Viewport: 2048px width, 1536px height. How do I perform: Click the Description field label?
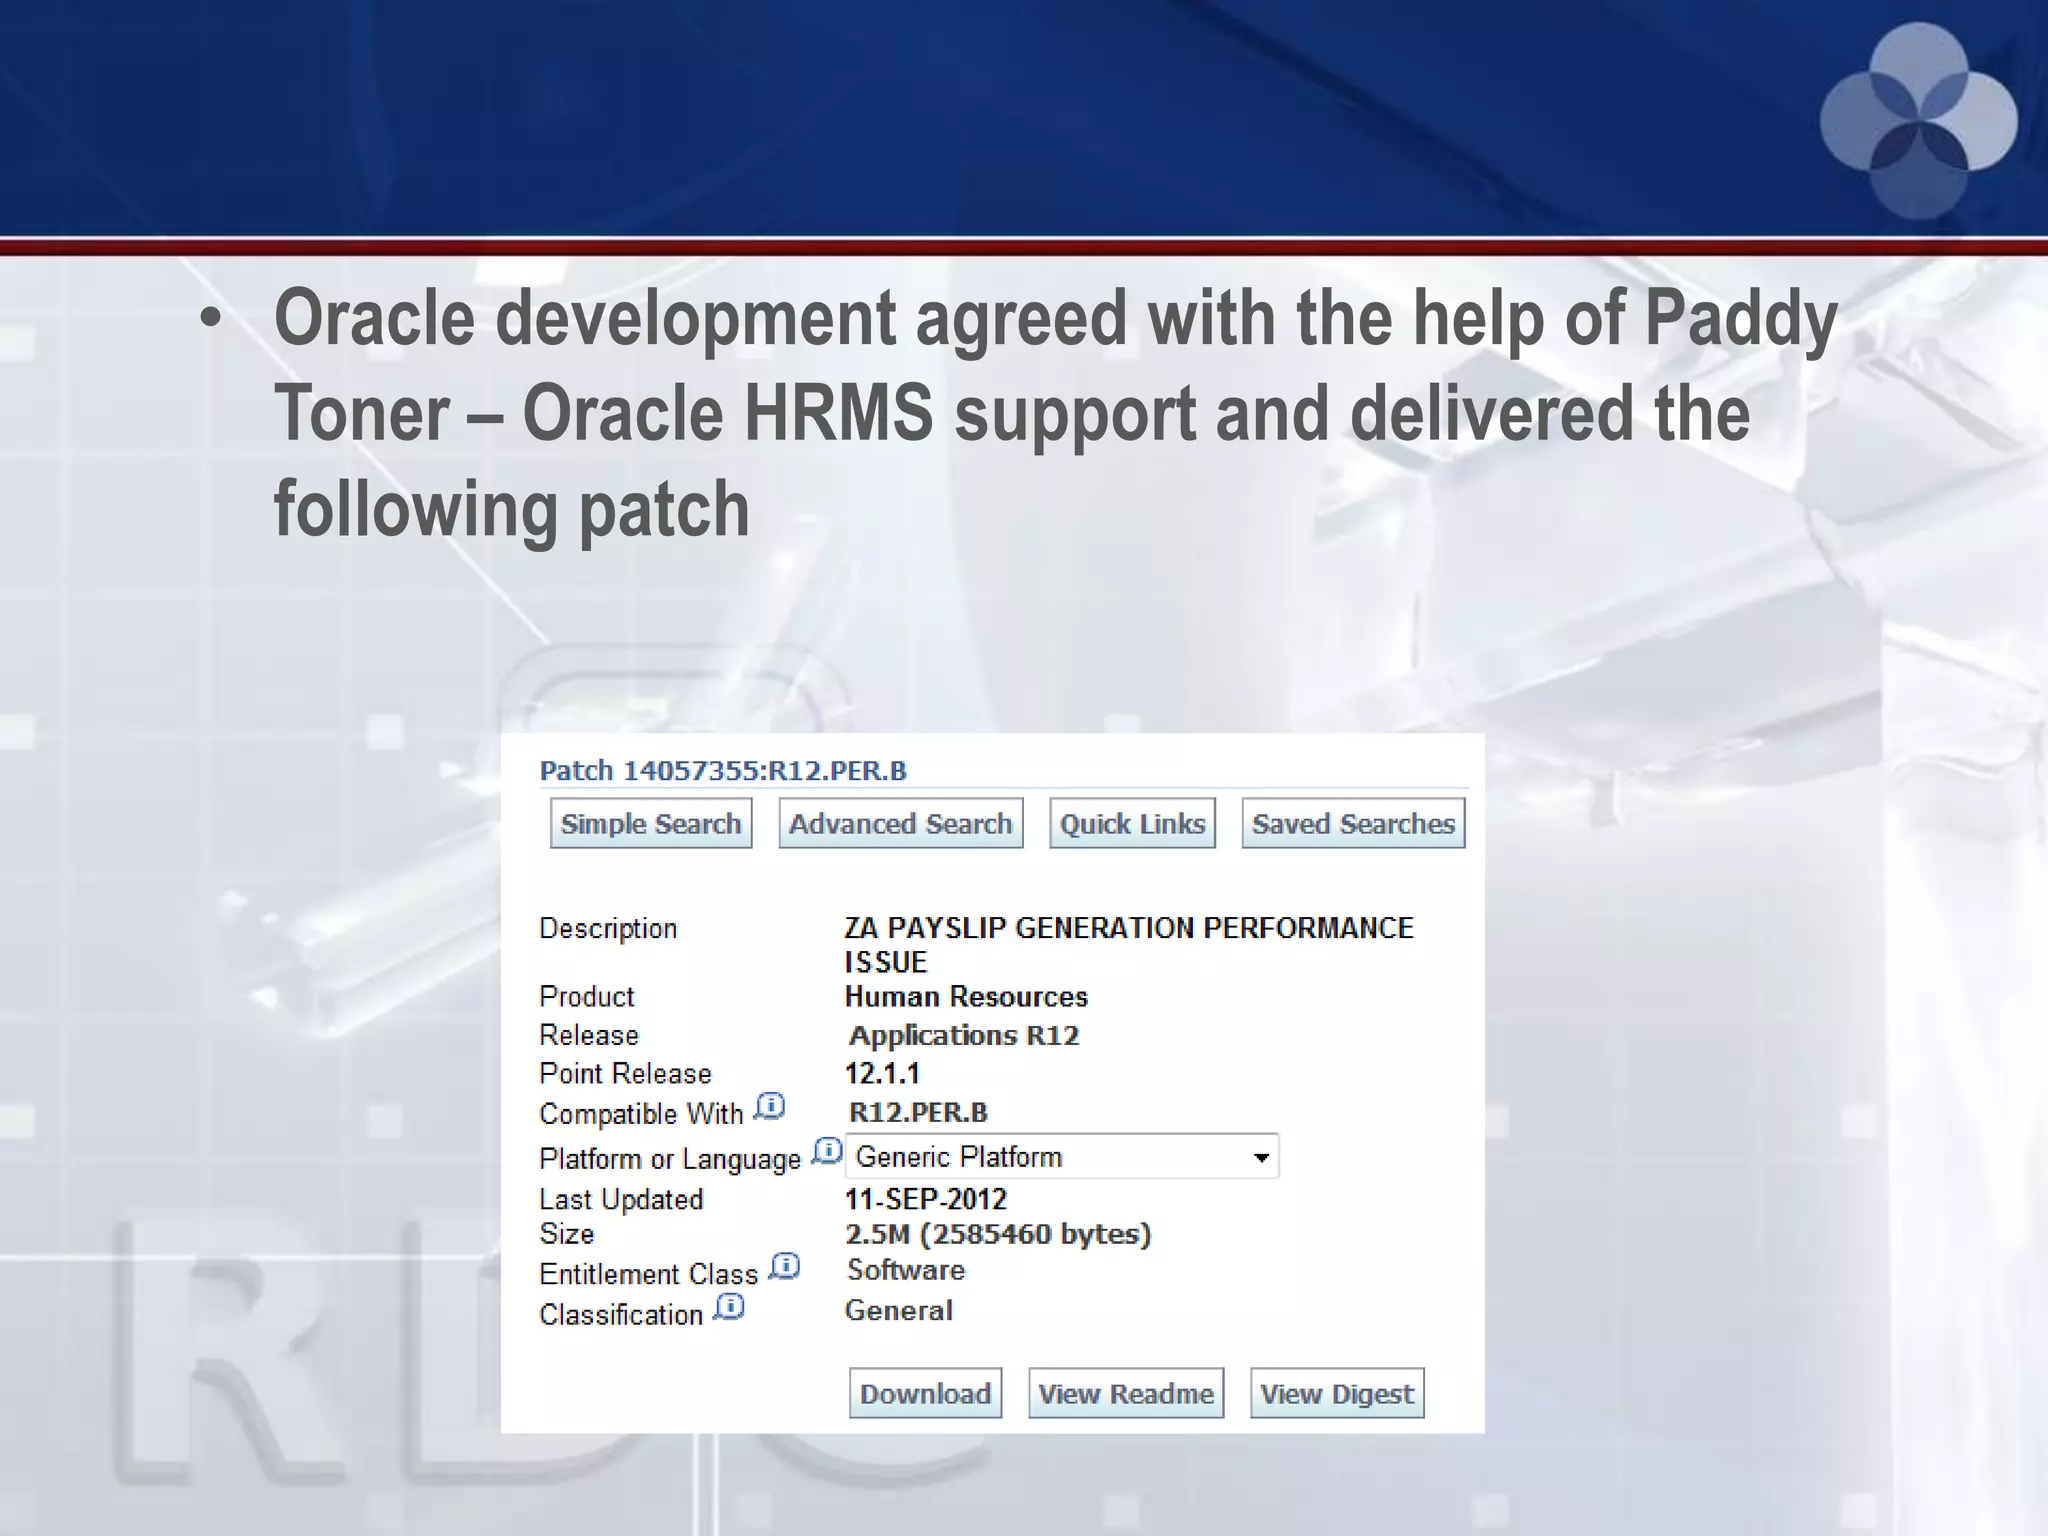pos(608,929)
